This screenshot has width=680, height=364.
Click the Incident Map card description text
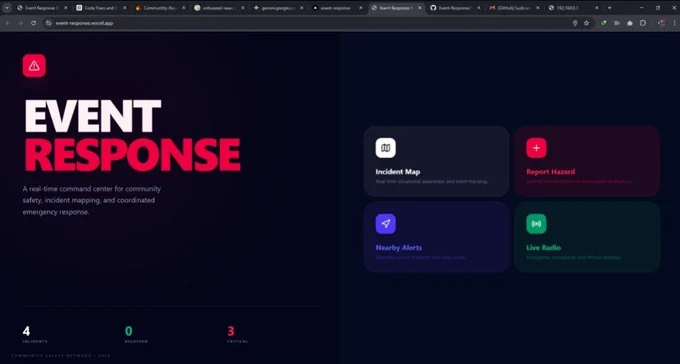pyautogui.click(x=432, y=181)
